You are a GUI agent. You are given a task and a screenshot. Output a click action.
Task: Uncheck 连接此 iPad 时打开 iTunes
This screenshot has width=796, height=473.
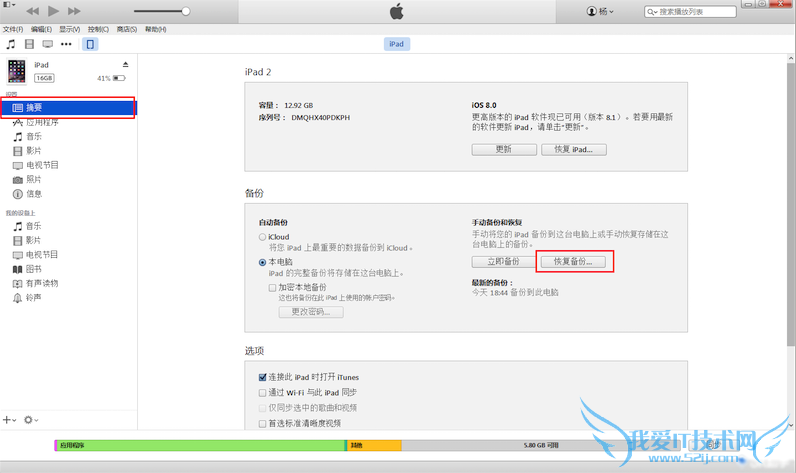click(x=262, y=377)
